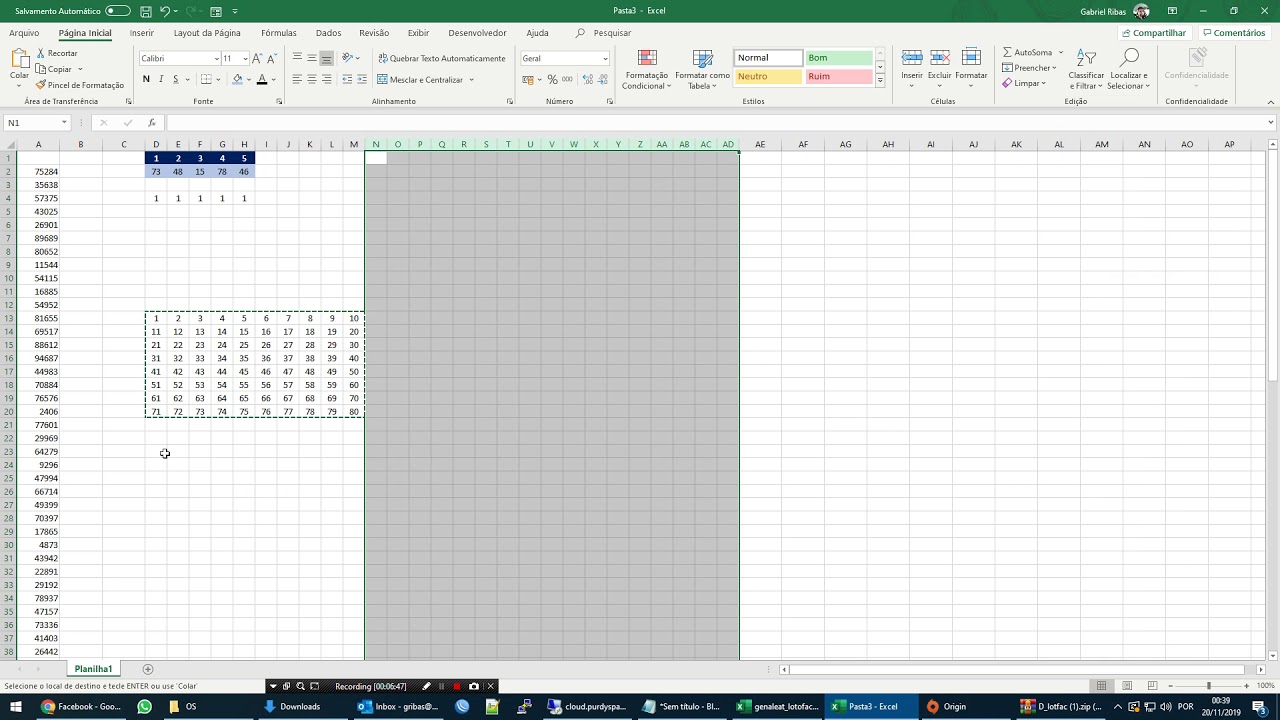Toggle the Salvamento Automático switch
The image size is (1280, 720).
click(118, 11)
